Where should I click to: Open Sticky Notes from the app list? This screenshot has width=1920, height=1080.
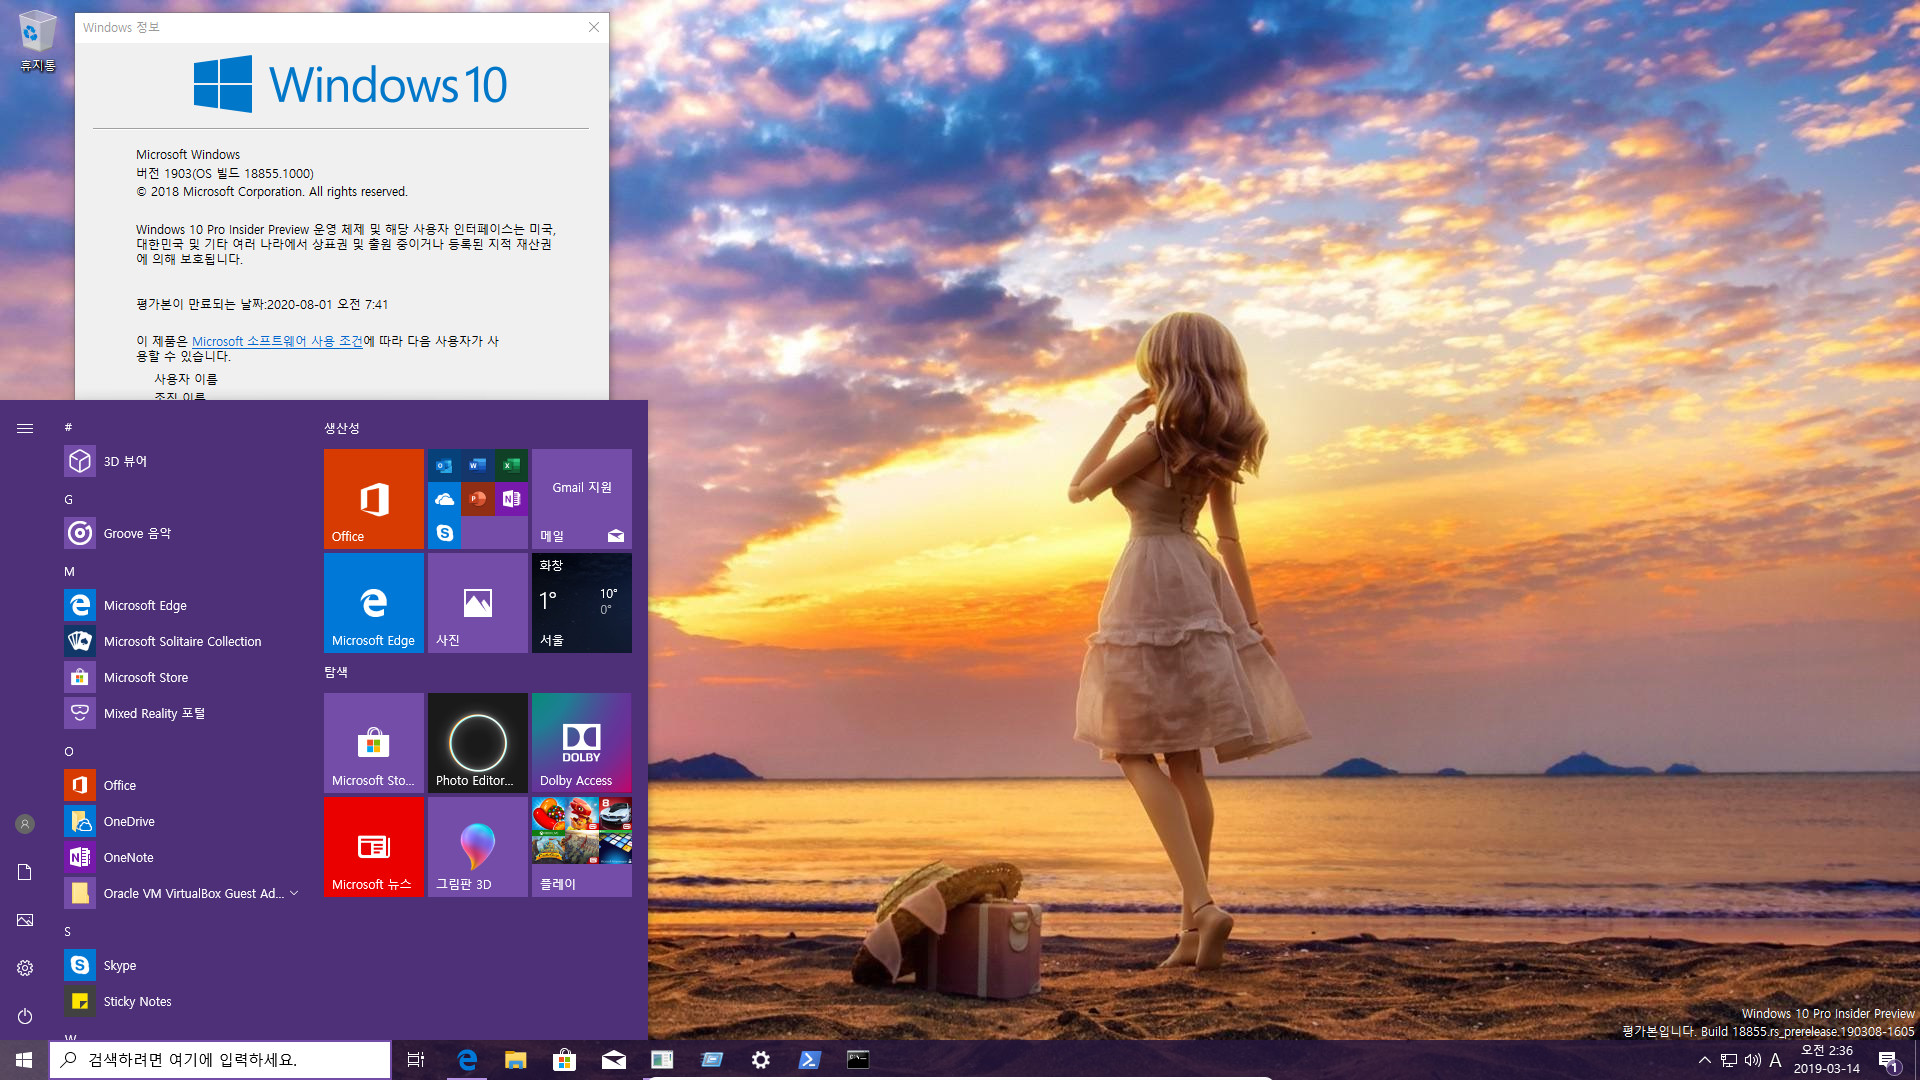click(180, 1001)
